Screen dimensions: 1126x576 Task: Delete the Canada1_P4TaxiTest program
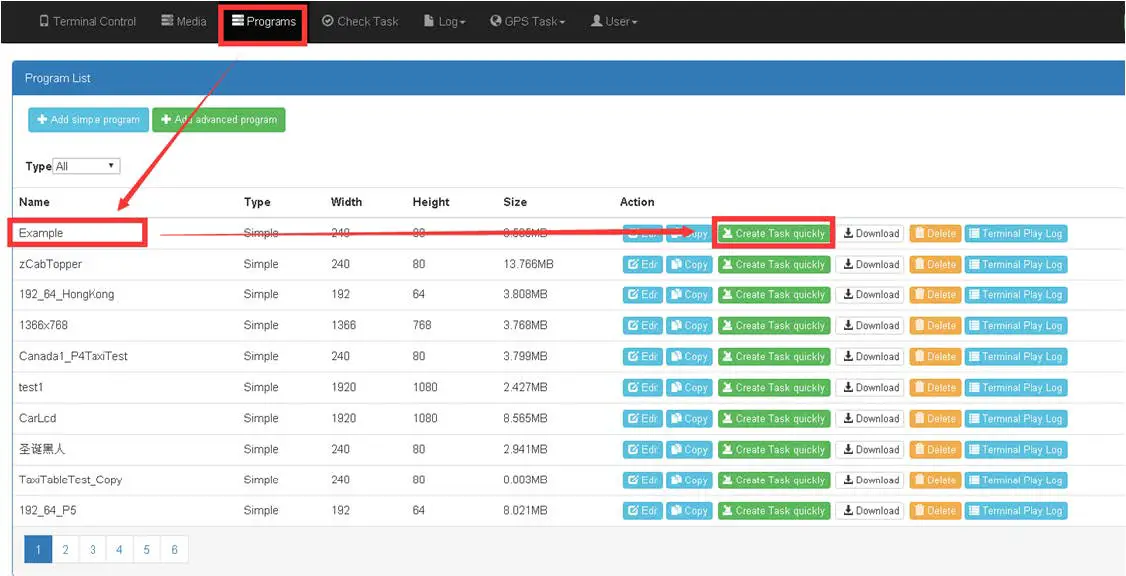[x=934, y=357]
